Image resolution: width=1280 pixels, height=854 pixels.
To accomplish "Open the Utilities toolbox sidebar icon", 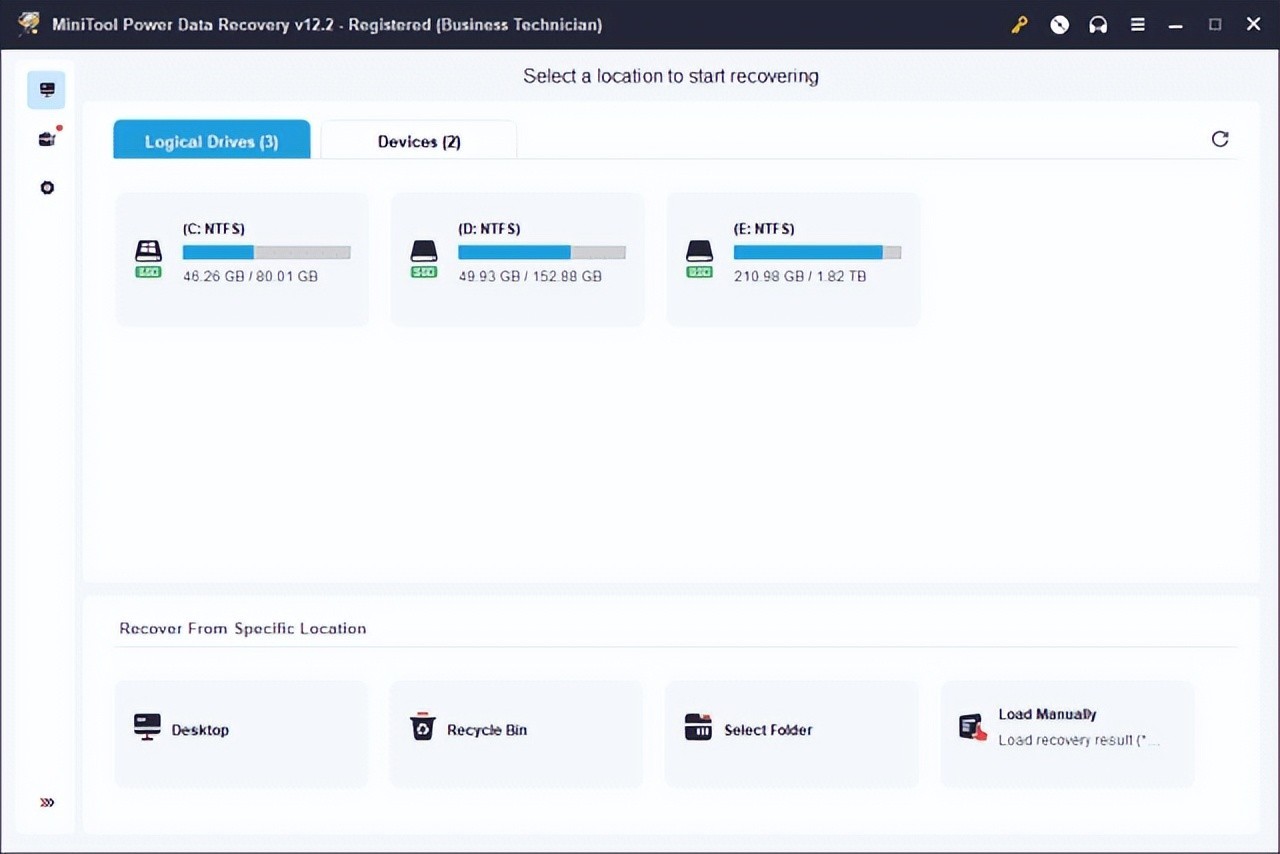I will click(47, 139).
